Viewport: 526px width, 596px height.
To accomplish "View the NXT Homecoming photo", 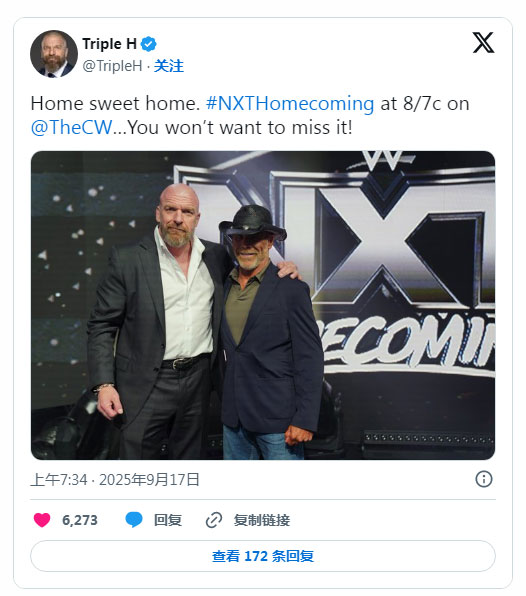I will click(263, 305).
